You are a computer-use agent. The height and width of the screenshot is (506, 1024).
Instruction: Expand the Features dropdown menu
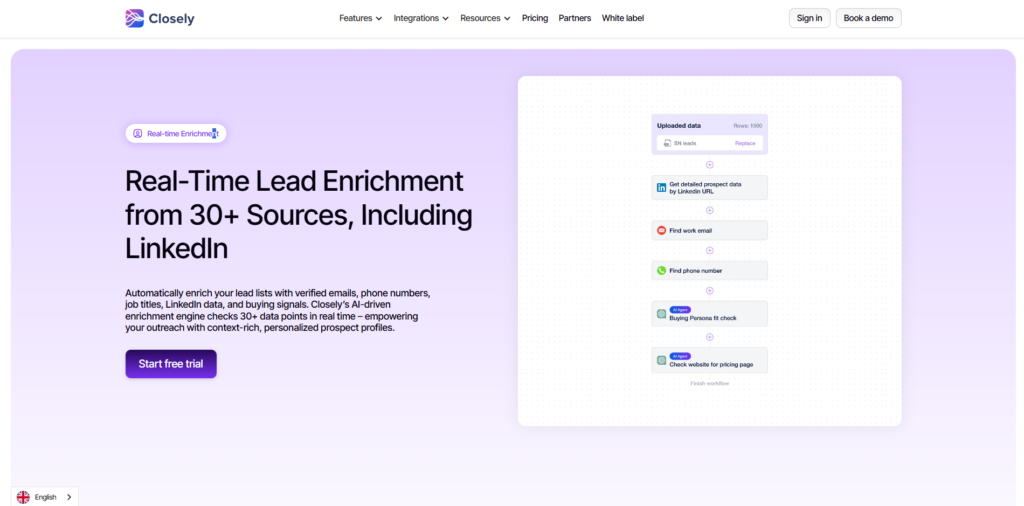360,18
